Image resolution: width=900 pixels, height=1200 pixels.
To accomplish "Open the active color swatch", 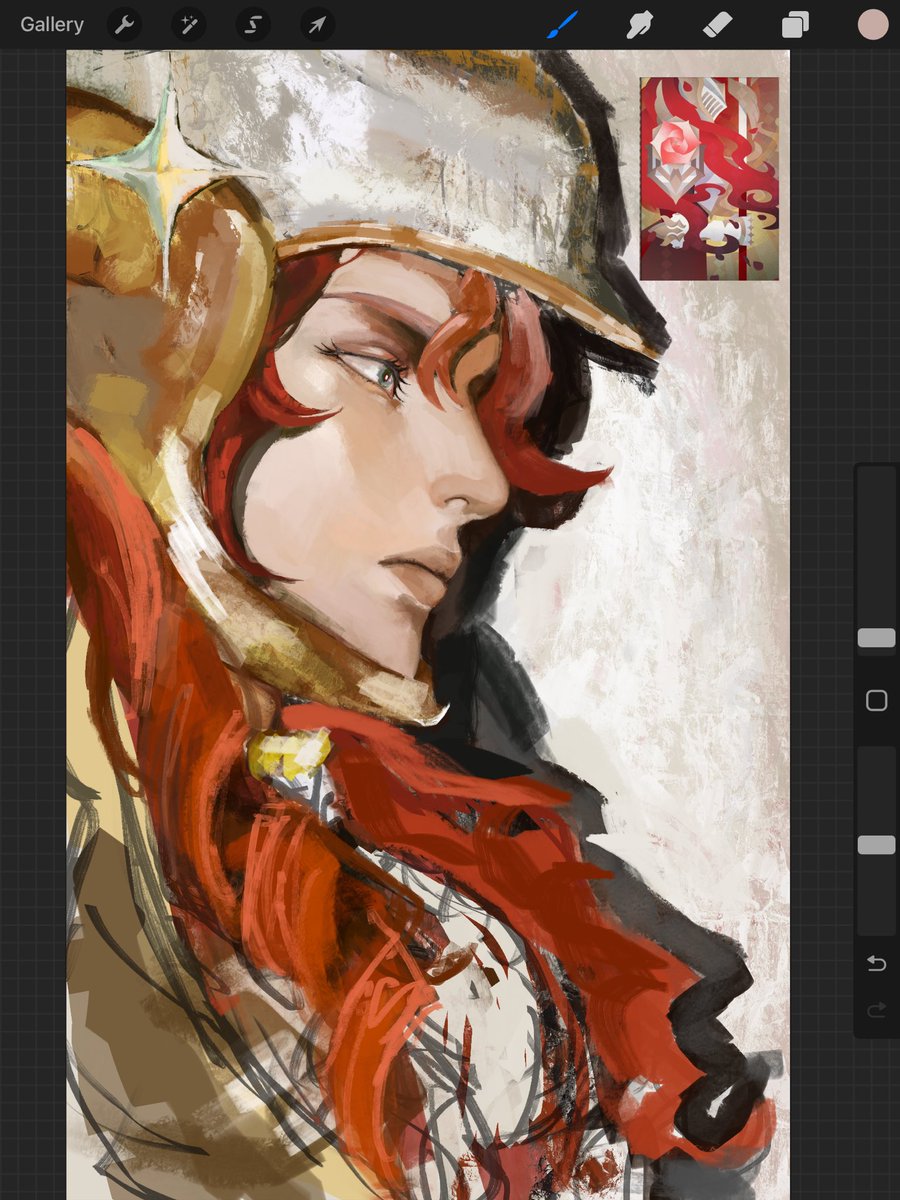I will [873, 25].
